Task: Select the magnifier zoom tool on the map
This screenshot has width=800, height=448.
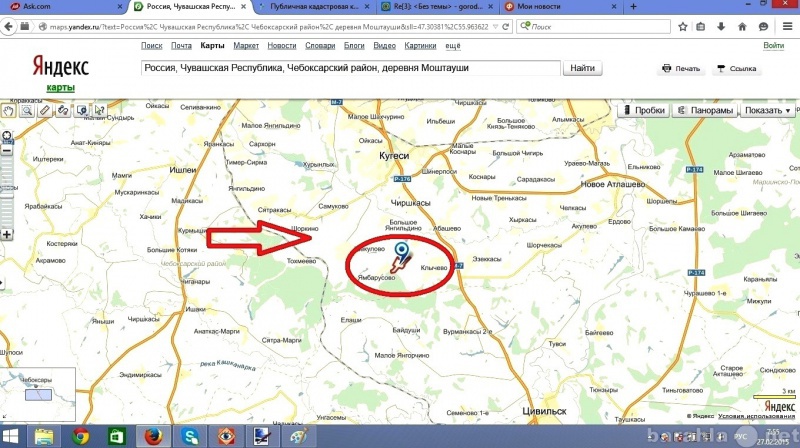Action: (x=27, y=110)
